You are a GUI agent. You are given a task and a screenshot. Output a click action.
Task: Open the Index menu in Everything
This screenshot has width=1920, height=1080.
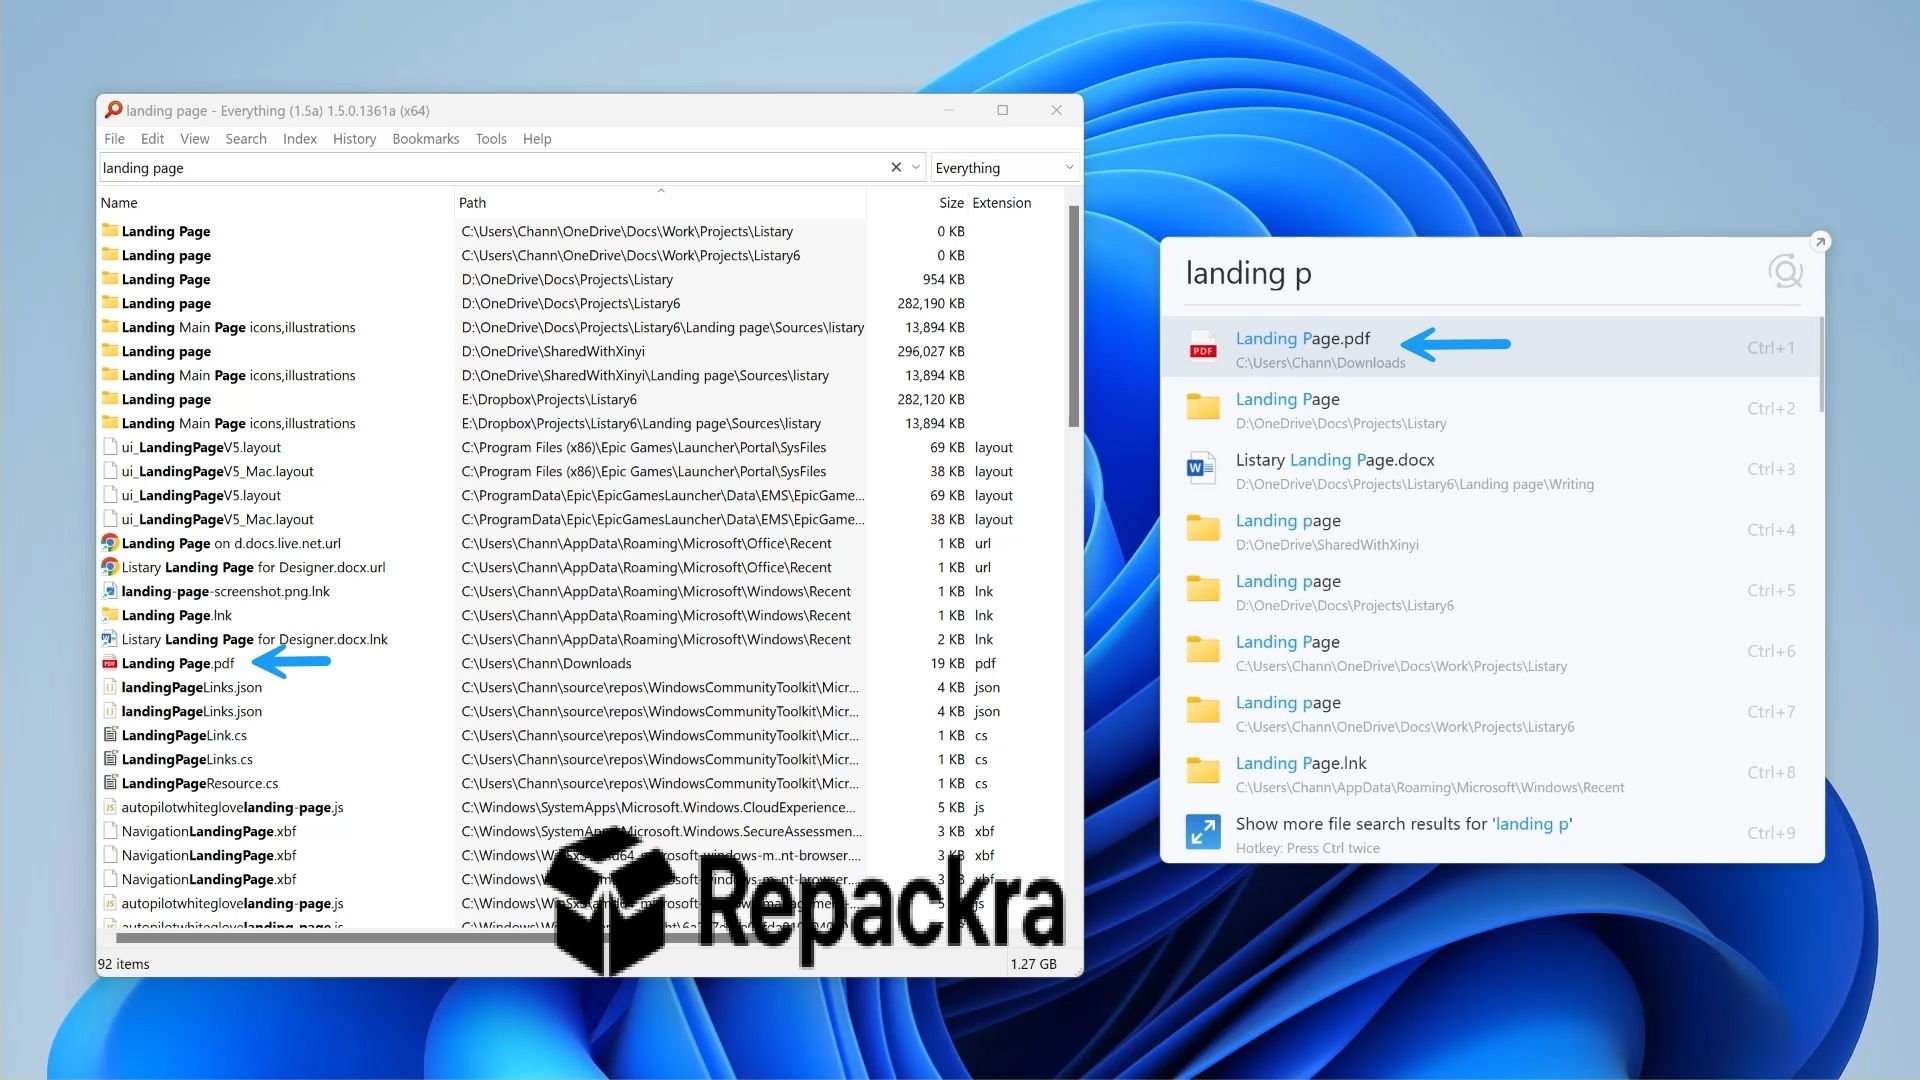point(299,139)
